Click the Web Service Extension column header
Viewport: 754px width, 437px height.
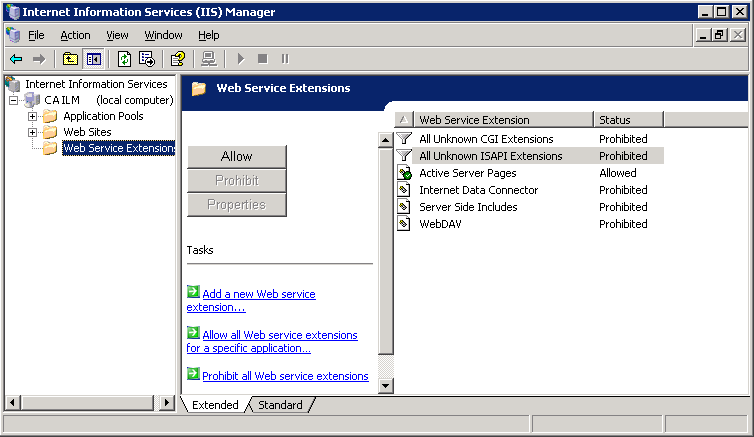[x=503, y=120]
